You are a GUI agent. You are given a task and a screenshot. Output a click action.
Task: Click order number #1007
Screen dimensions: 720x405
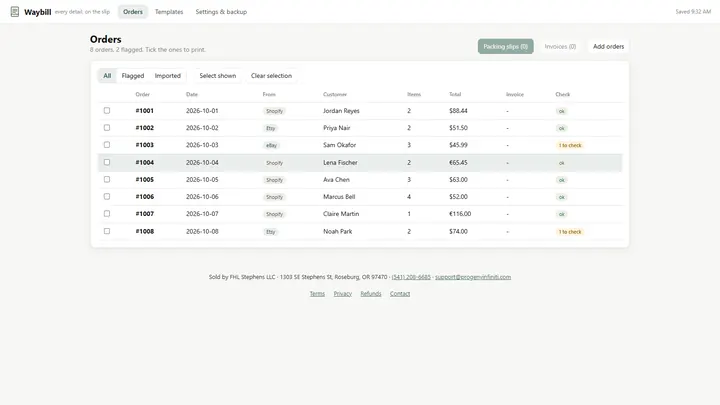pyautogui.click(x=145, y=214)
